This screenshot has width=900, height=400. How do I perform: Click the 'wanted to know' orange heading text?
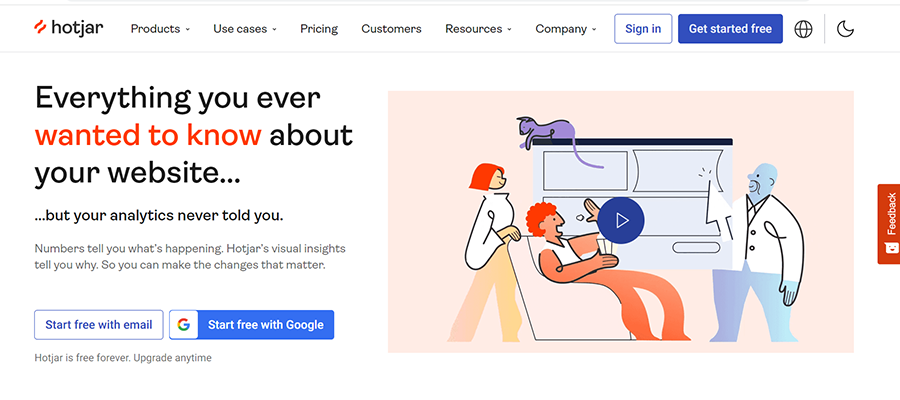coord(148,135)
